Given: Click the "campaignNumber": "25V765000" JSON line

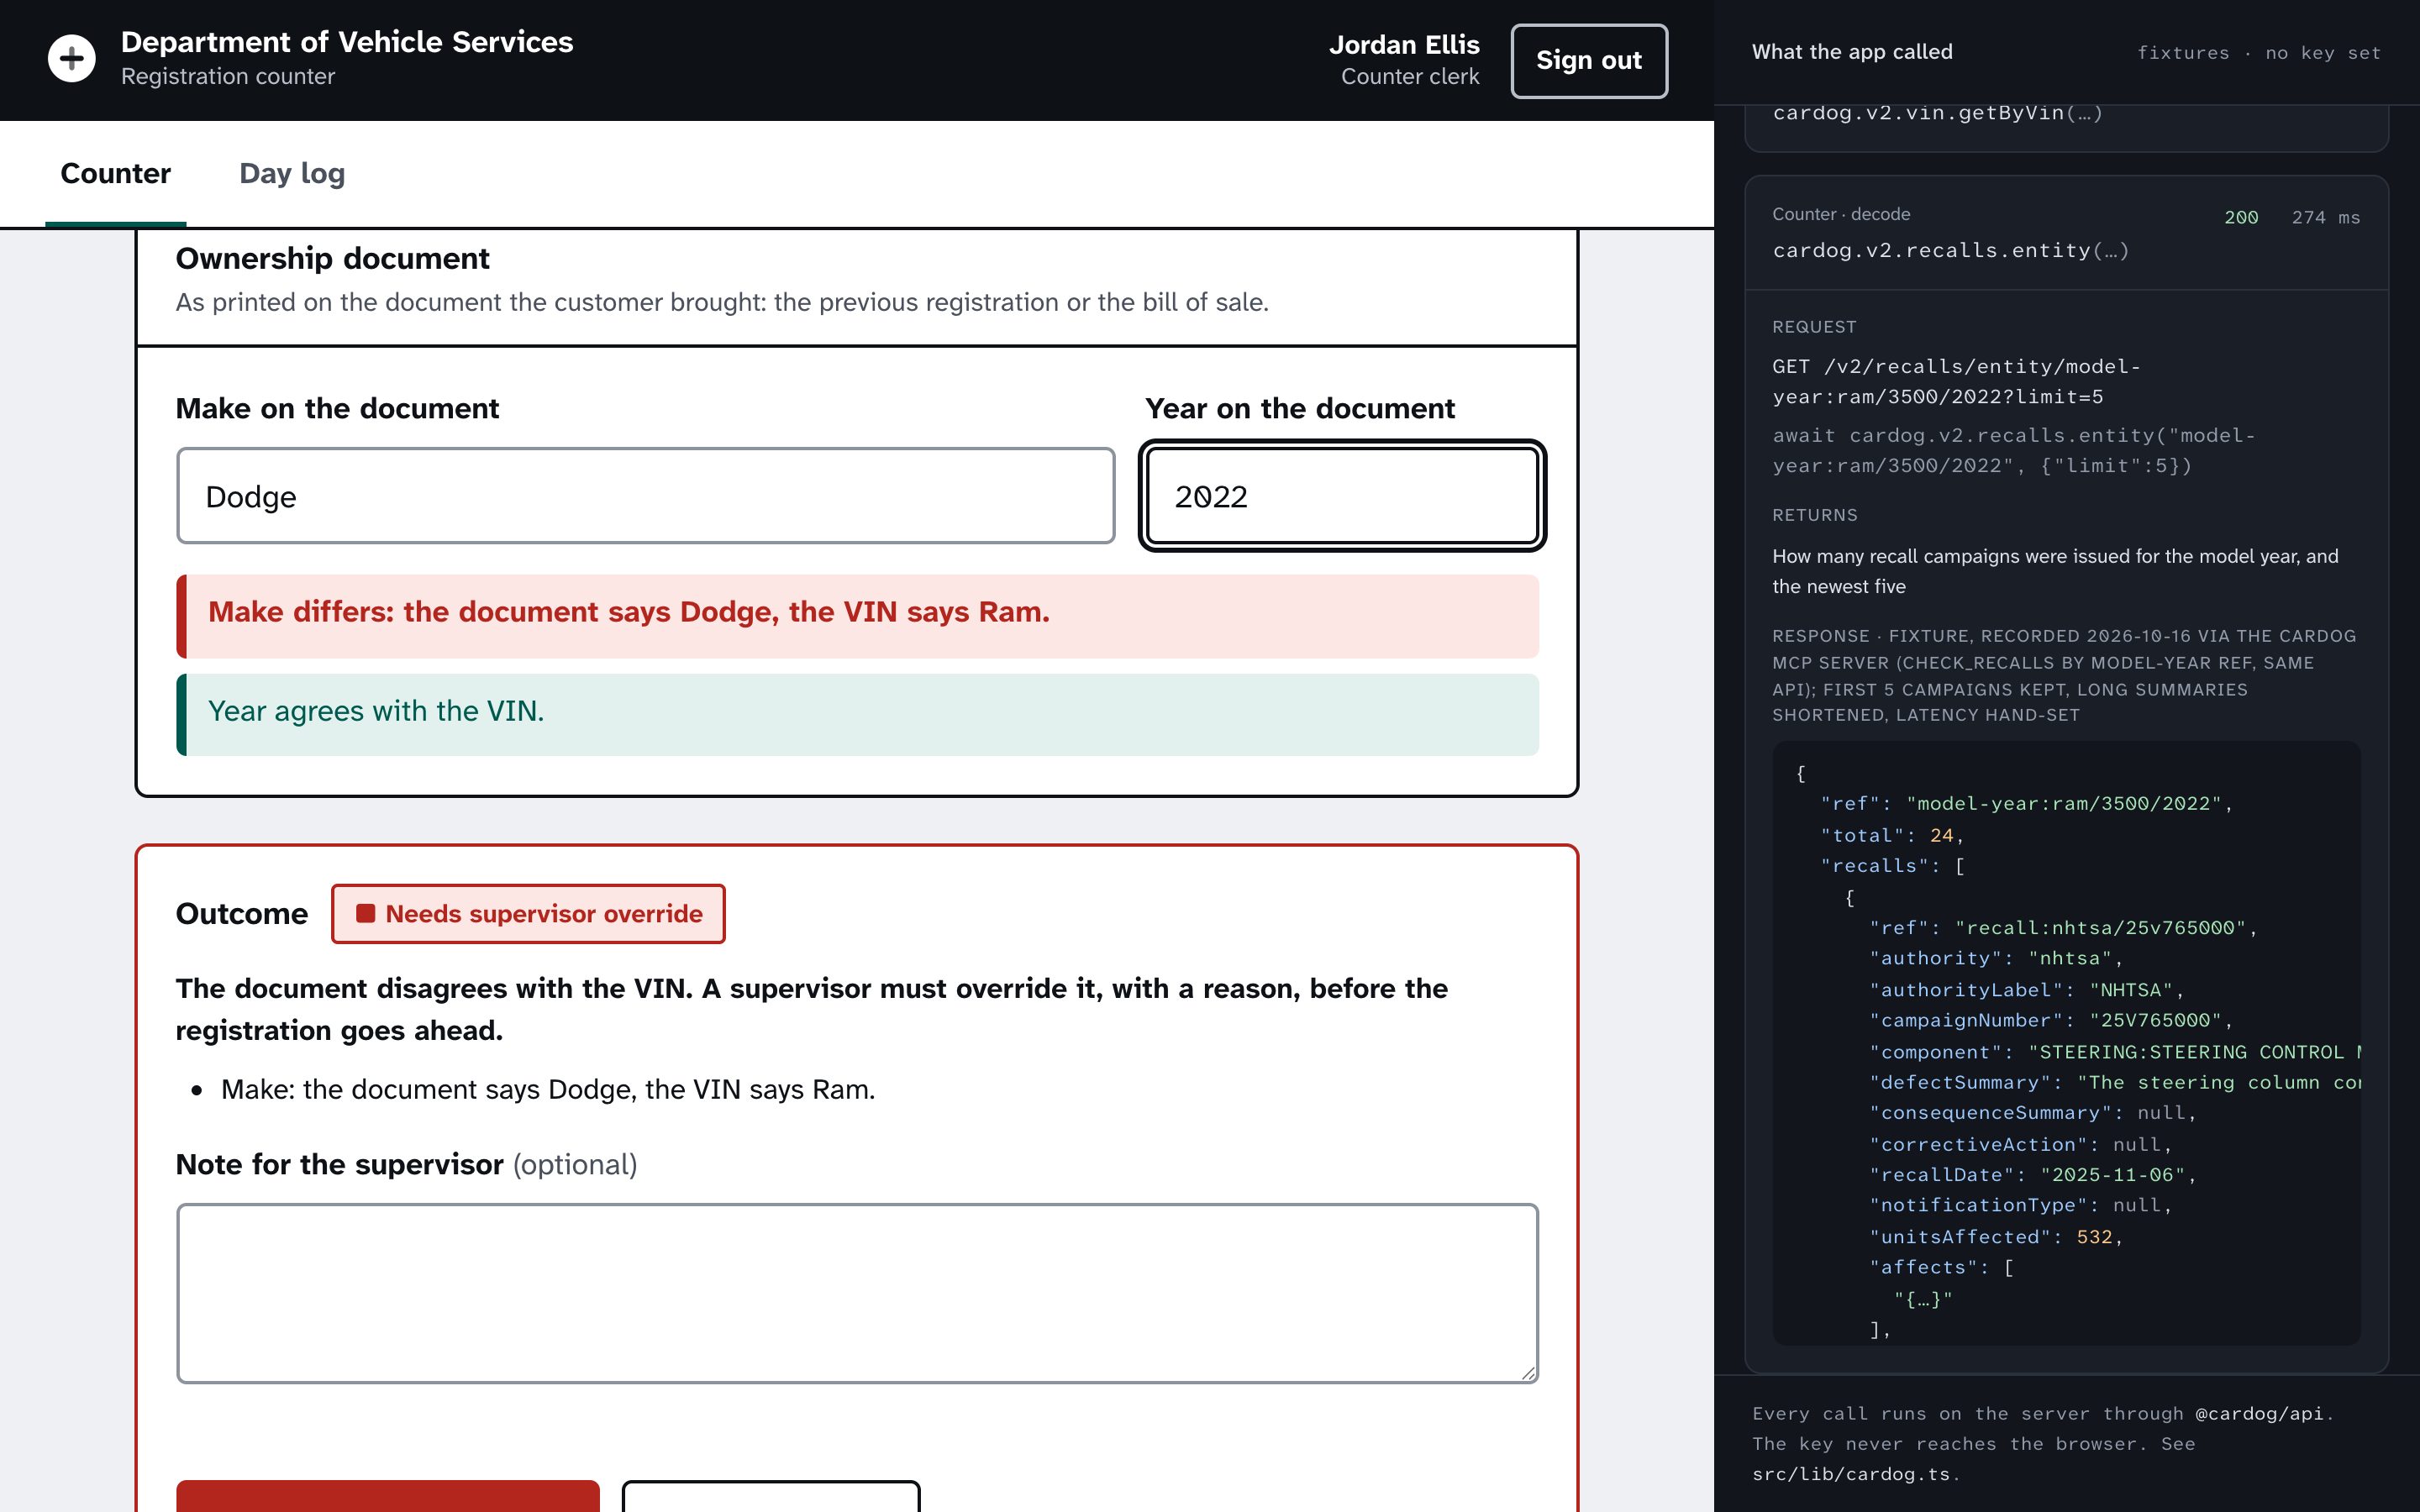Looking at the screenshot, I should click(x=2051, y=1020).
